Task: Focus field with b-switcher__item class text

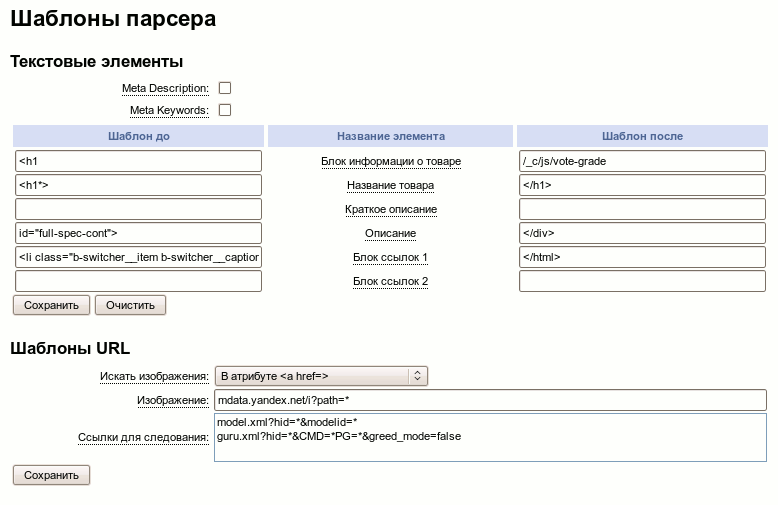Action: [138, 257]
